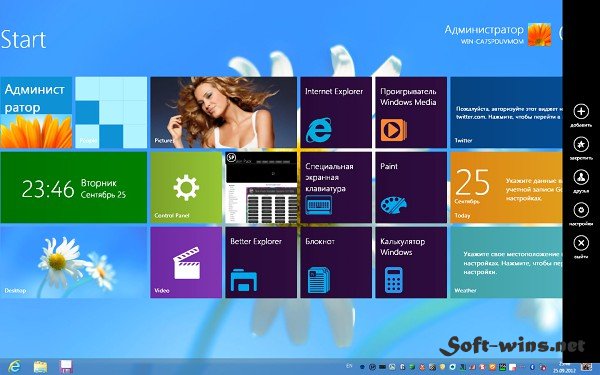Open the Калькулятор Windows tile
Image resolution: width=600 pixels, height=375 pixels.
(x=411, y=262)
